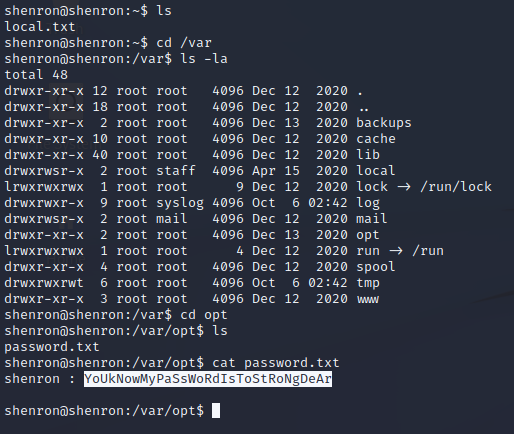The image size is (514, 434).
Task: Click the highlighted password string
Action: pyautogui.click(x=208, y=379)
